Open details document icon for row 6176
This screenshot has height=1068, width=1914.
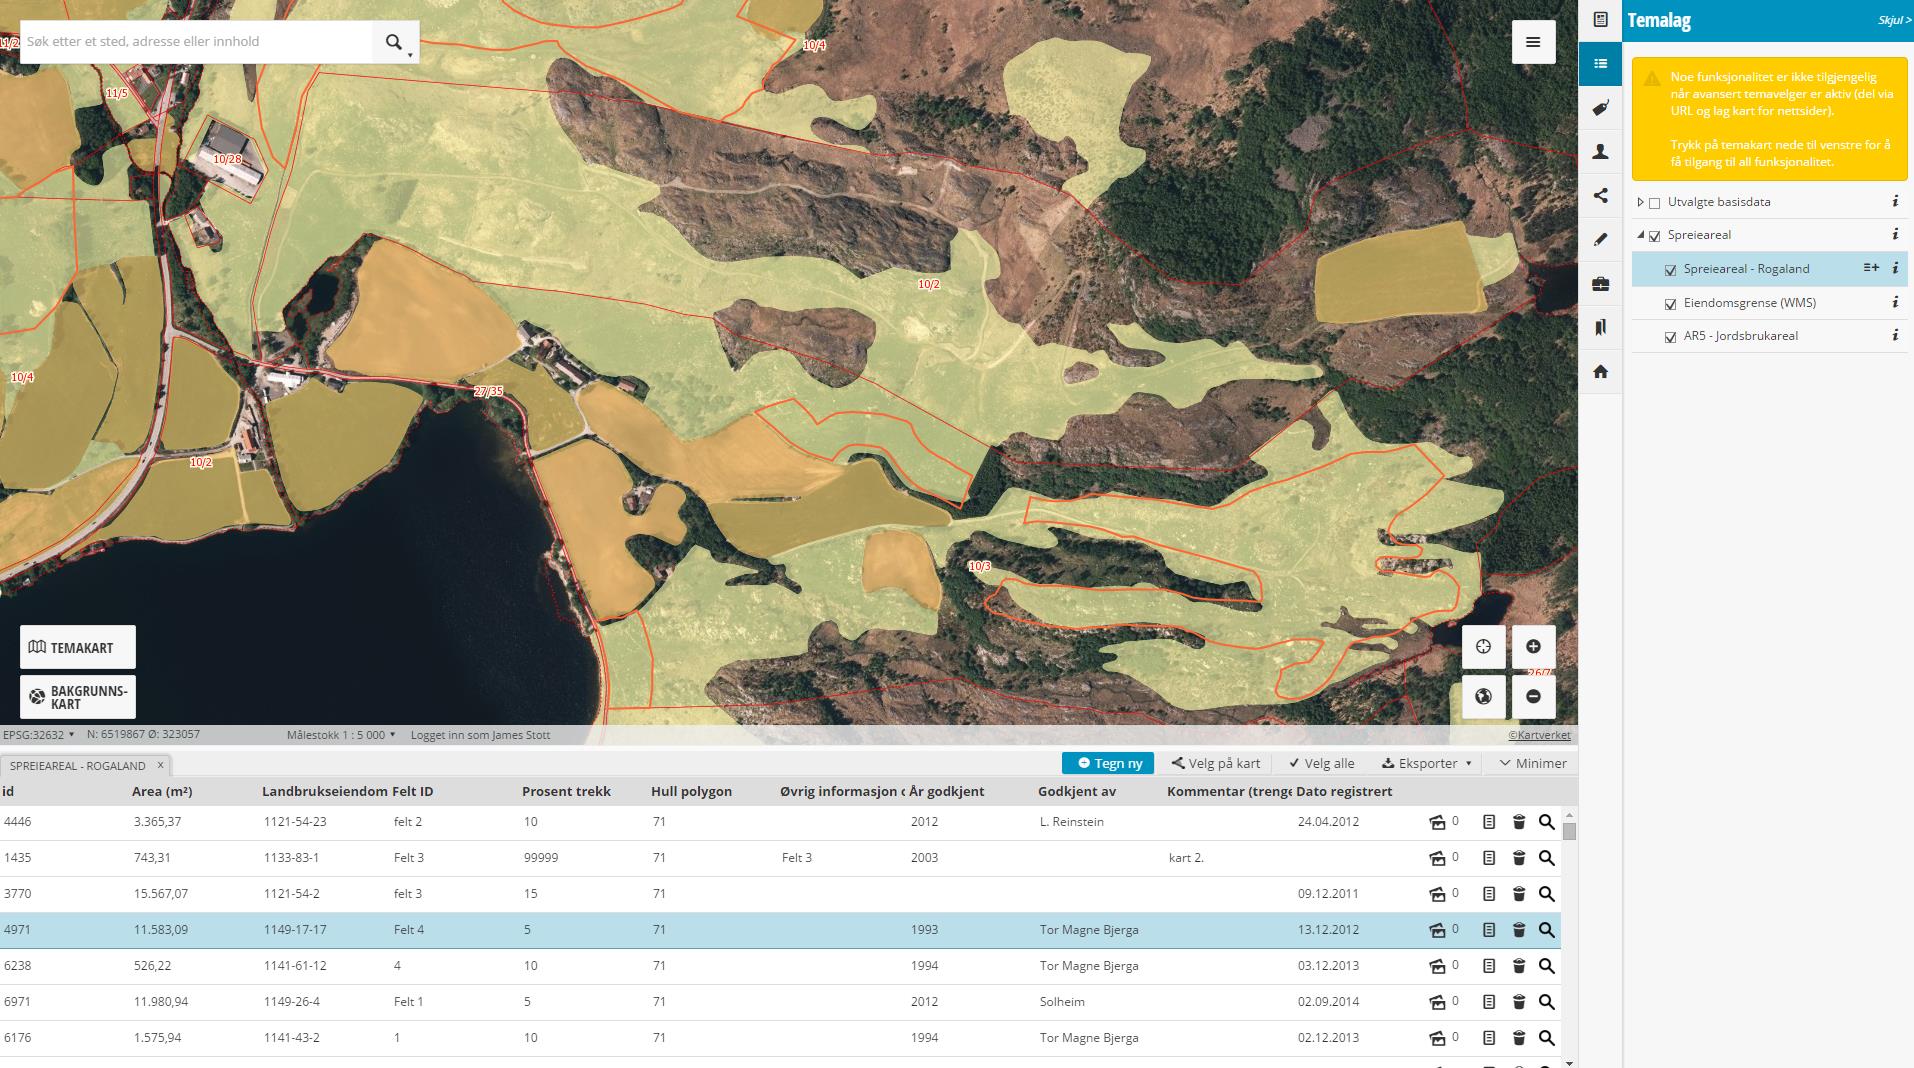click(x=1489, y=1038)
